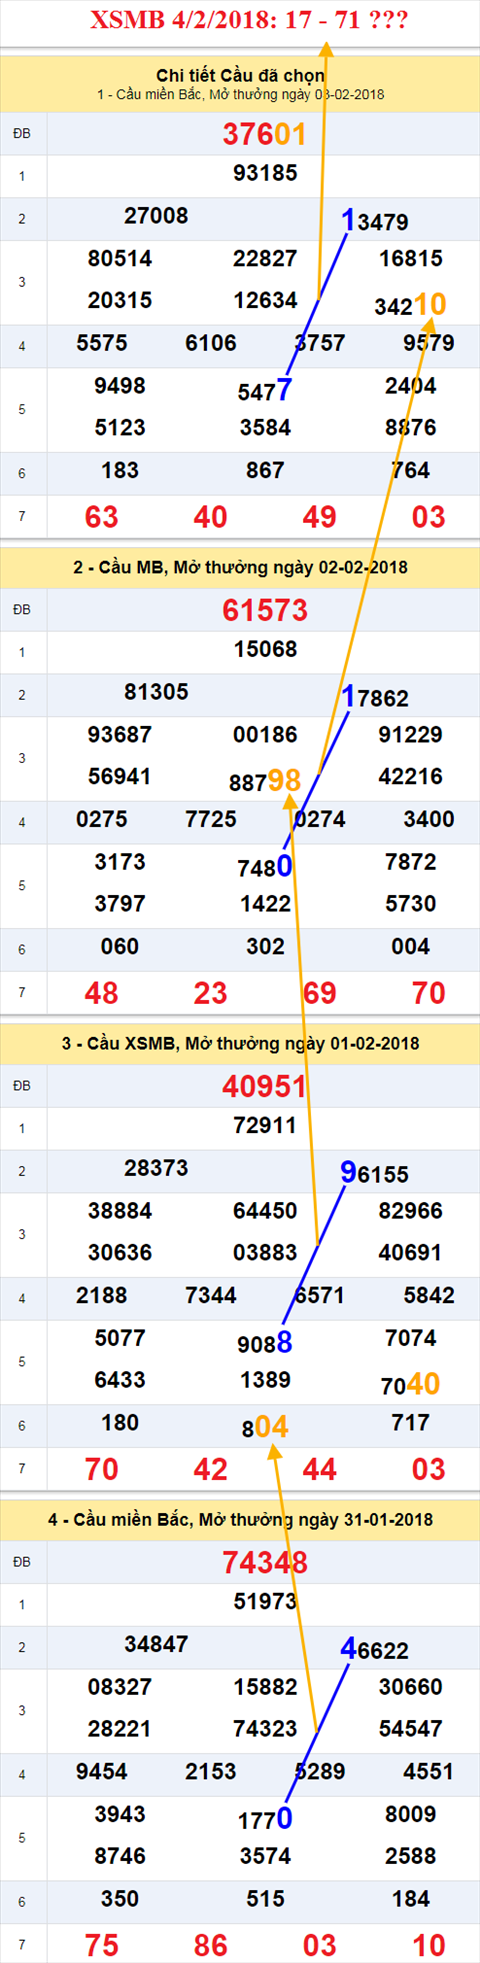Select red number 10 in 31-01-2018 table
The width and height of the screenshot is (480, 1963).
click(429, 1945)
